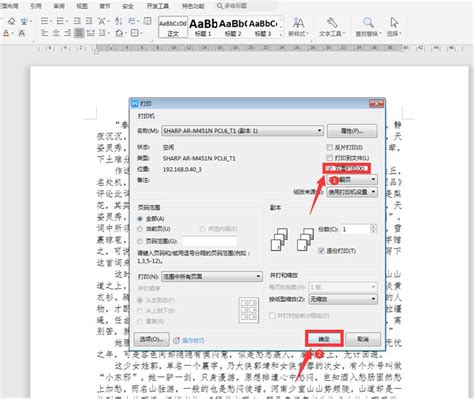This screenshot has height=399, width=474.
Task: Open 按纸型缩放 scale-to-paper dropdown
Action: pos(343,299)
